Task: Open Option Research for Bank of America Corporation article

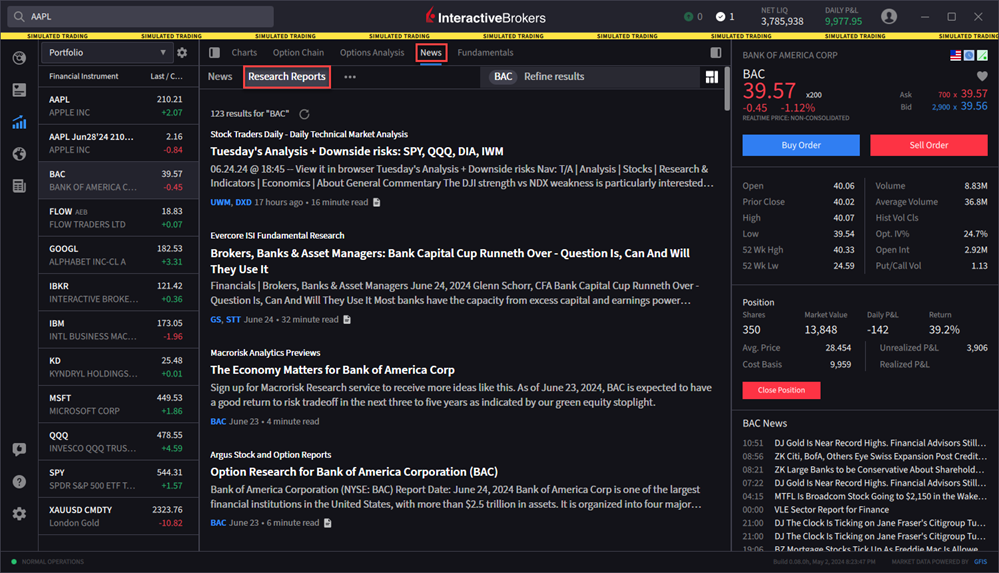Action: tap(354, 472)
